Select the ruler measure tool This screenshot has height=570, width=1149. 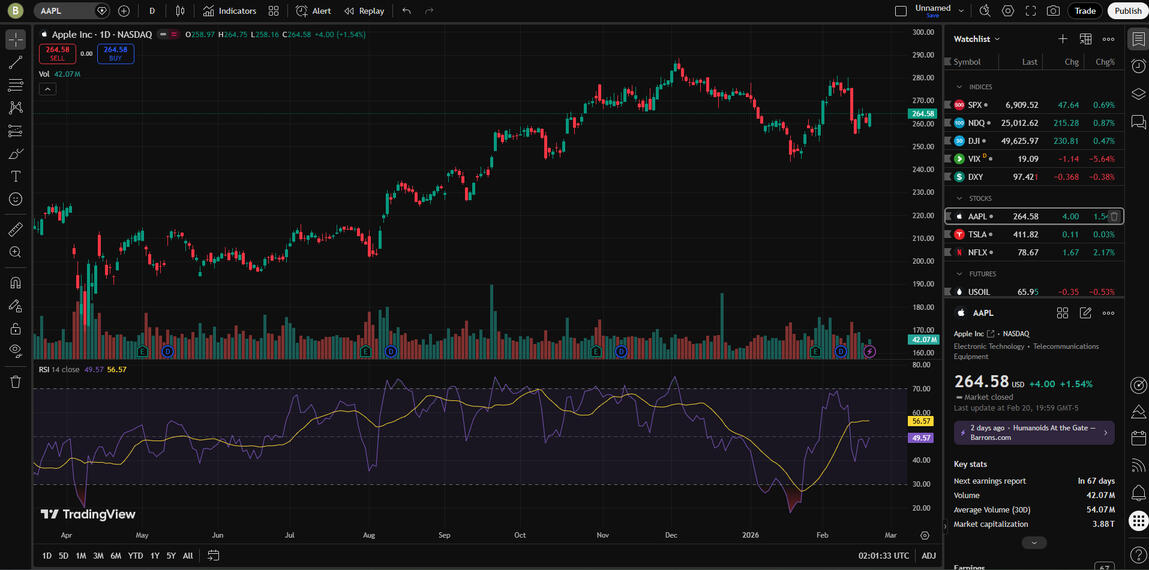(x=15, y=229)
